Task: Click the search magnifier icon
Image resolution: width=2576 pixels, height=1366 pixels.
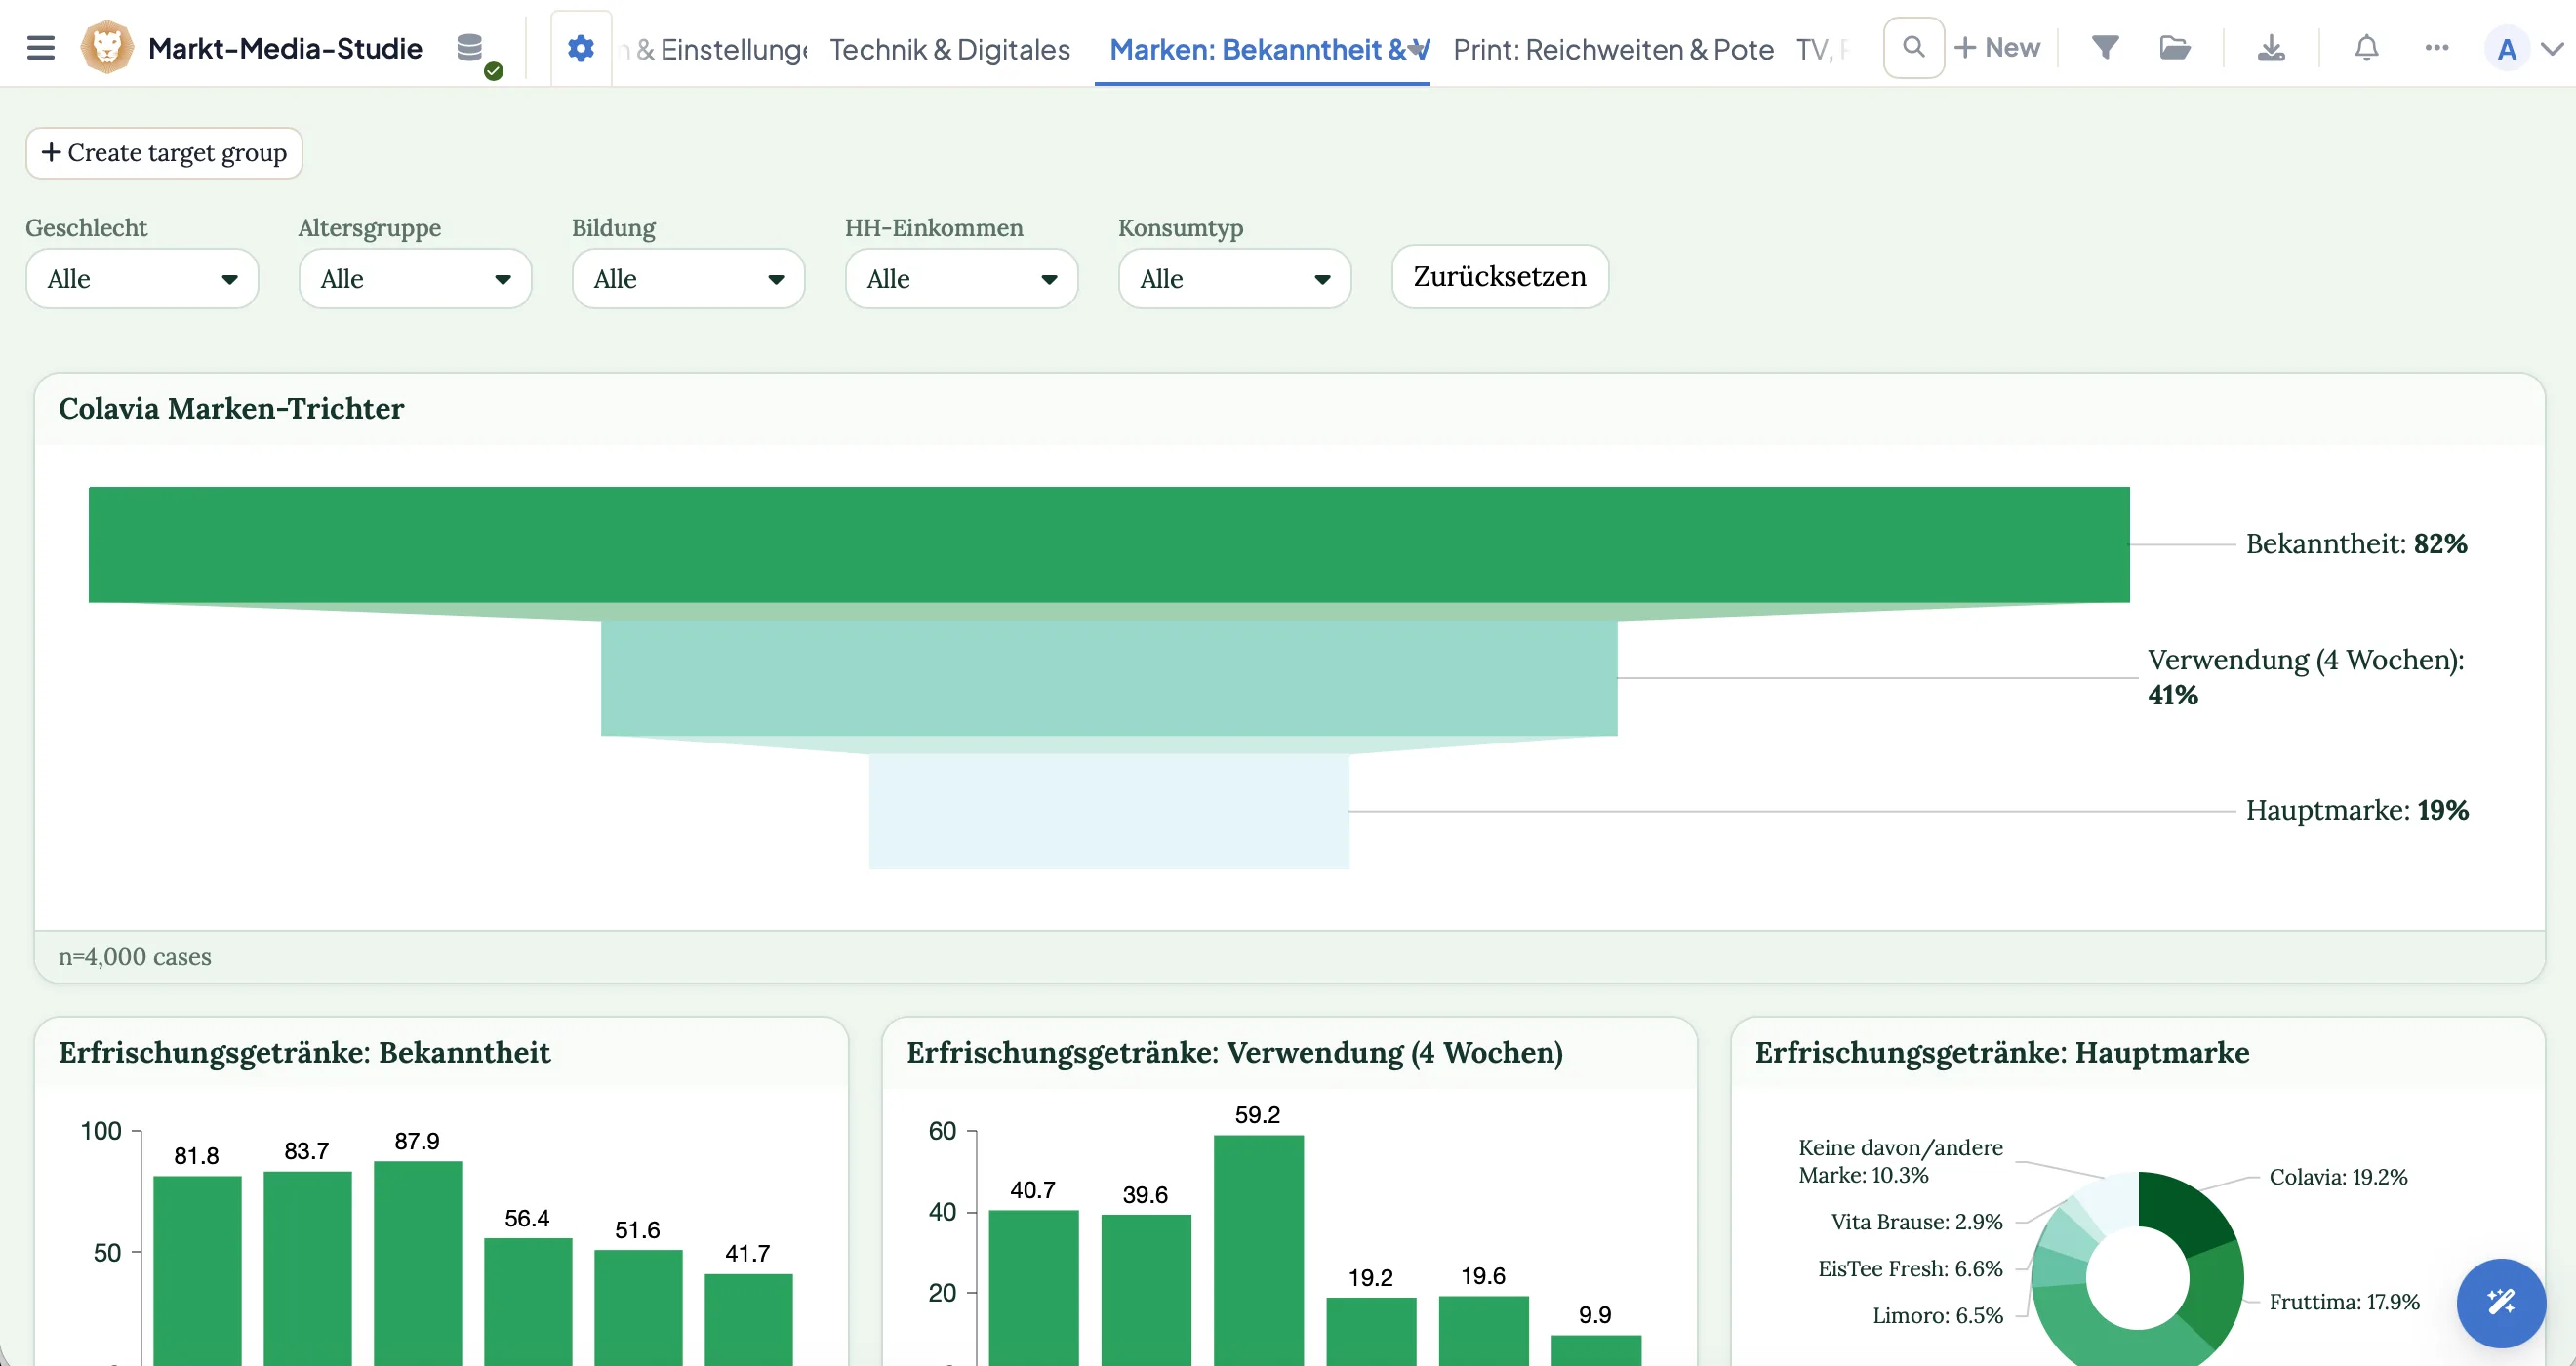Action: (1913, 47)
